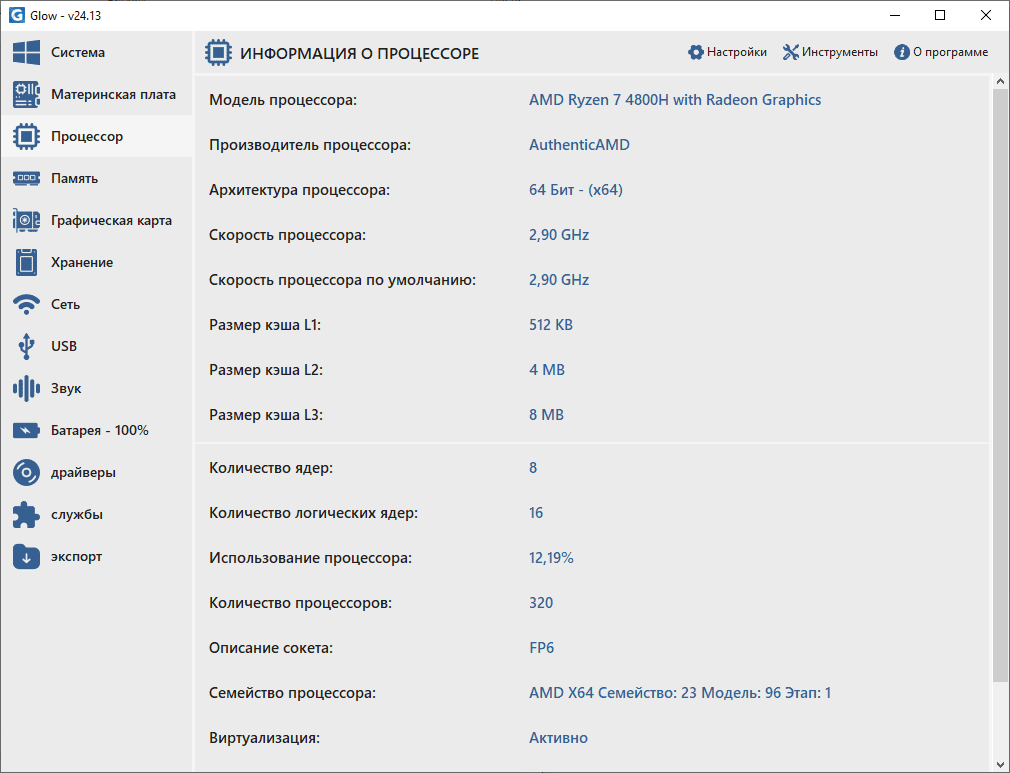Open the Инструменты tools menu
1010x773 pixels.
[830, 53]
